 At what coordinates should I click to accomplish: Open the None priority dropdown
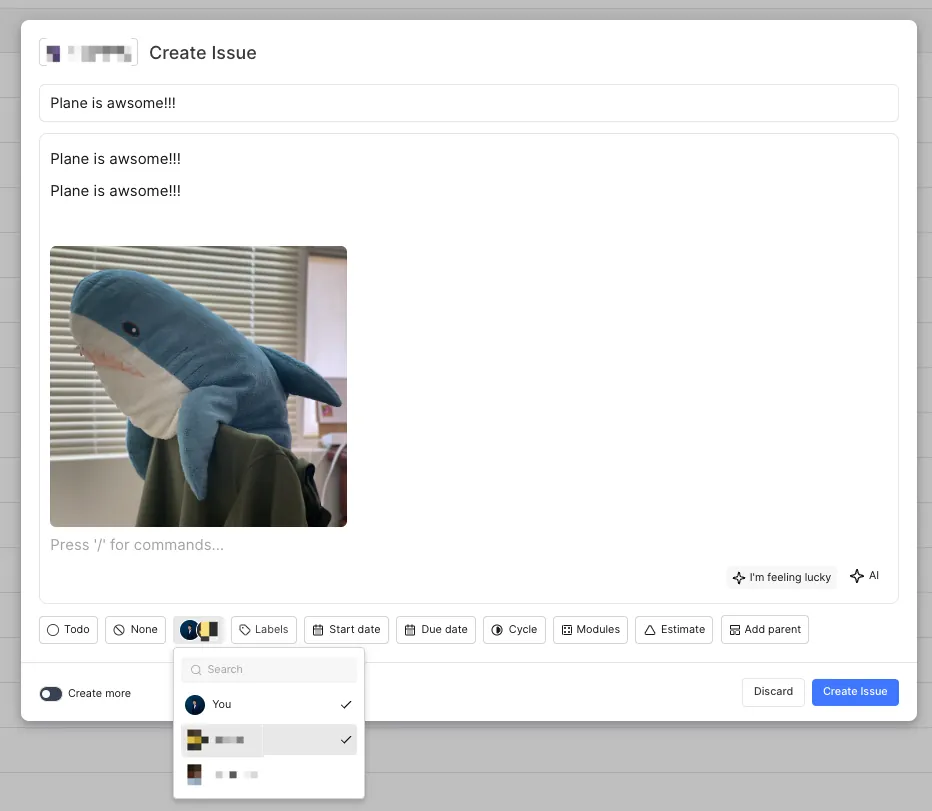135,630
